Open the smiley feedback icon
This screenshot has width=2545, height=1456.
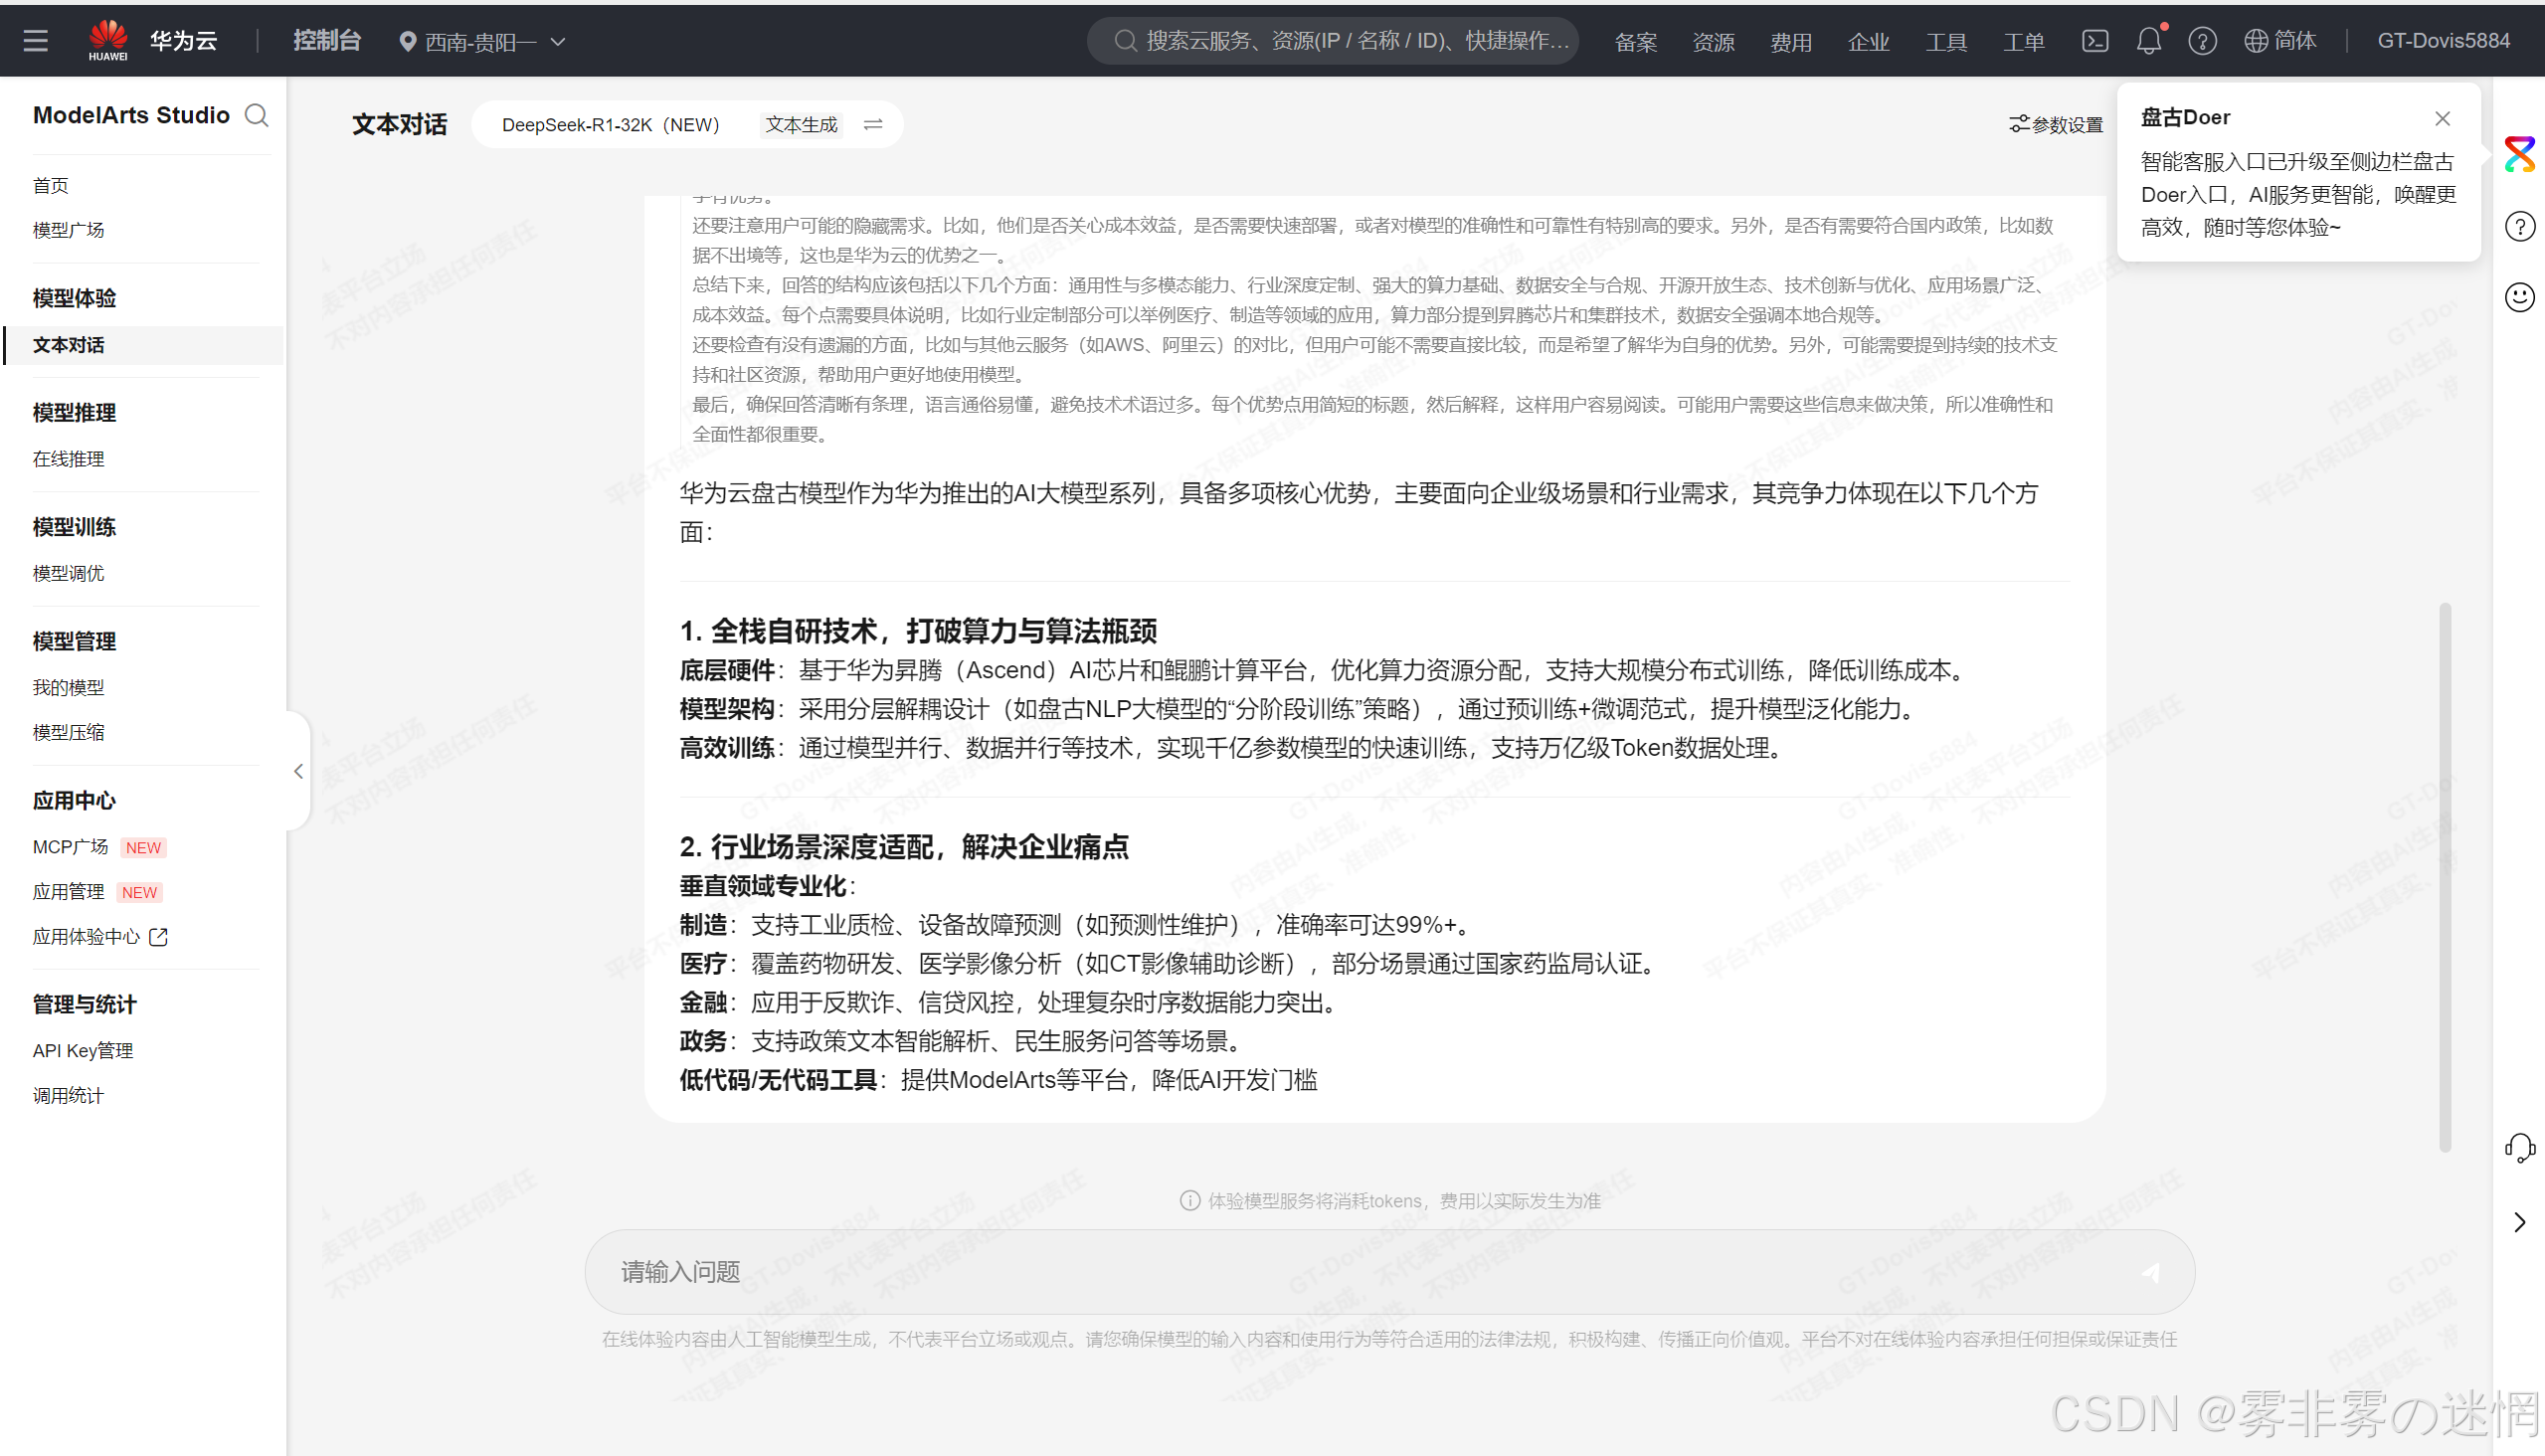(x=2520, y=297)
